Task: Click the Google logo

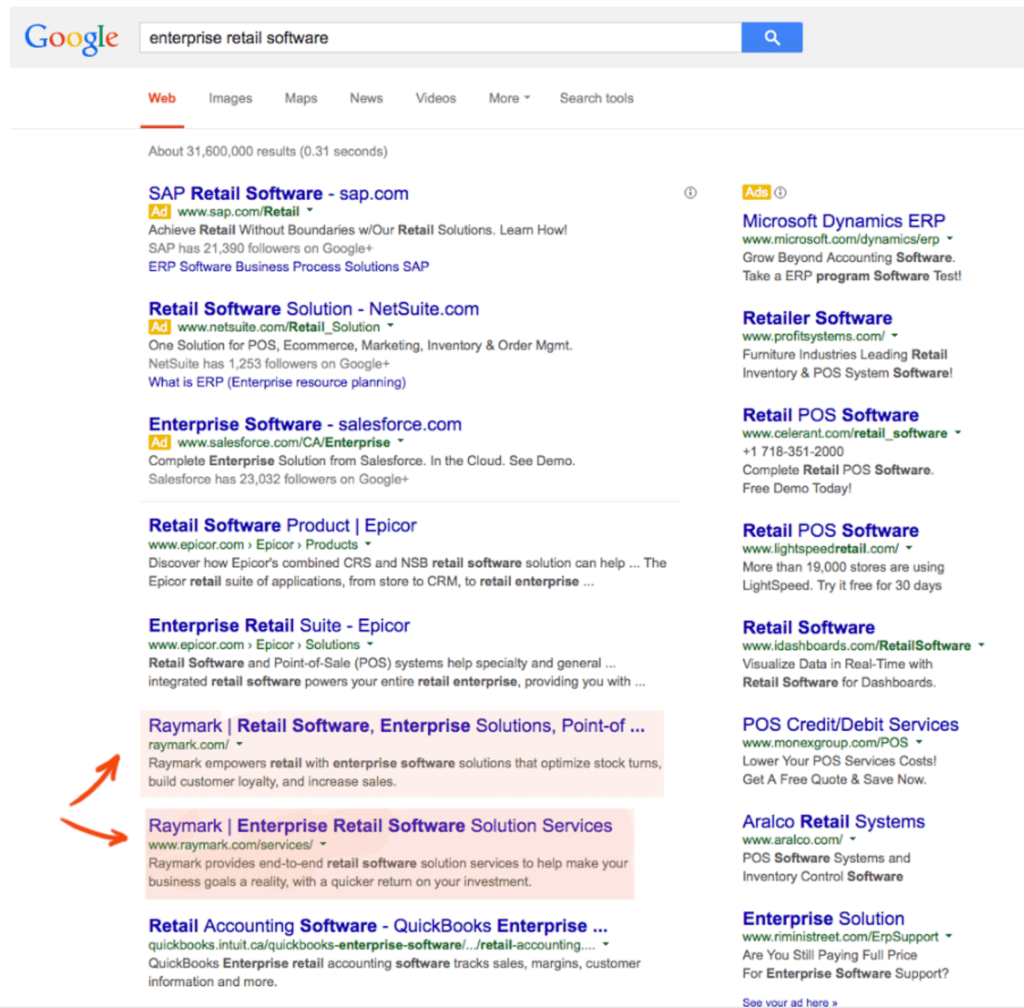Action: (x=72, y=39)
